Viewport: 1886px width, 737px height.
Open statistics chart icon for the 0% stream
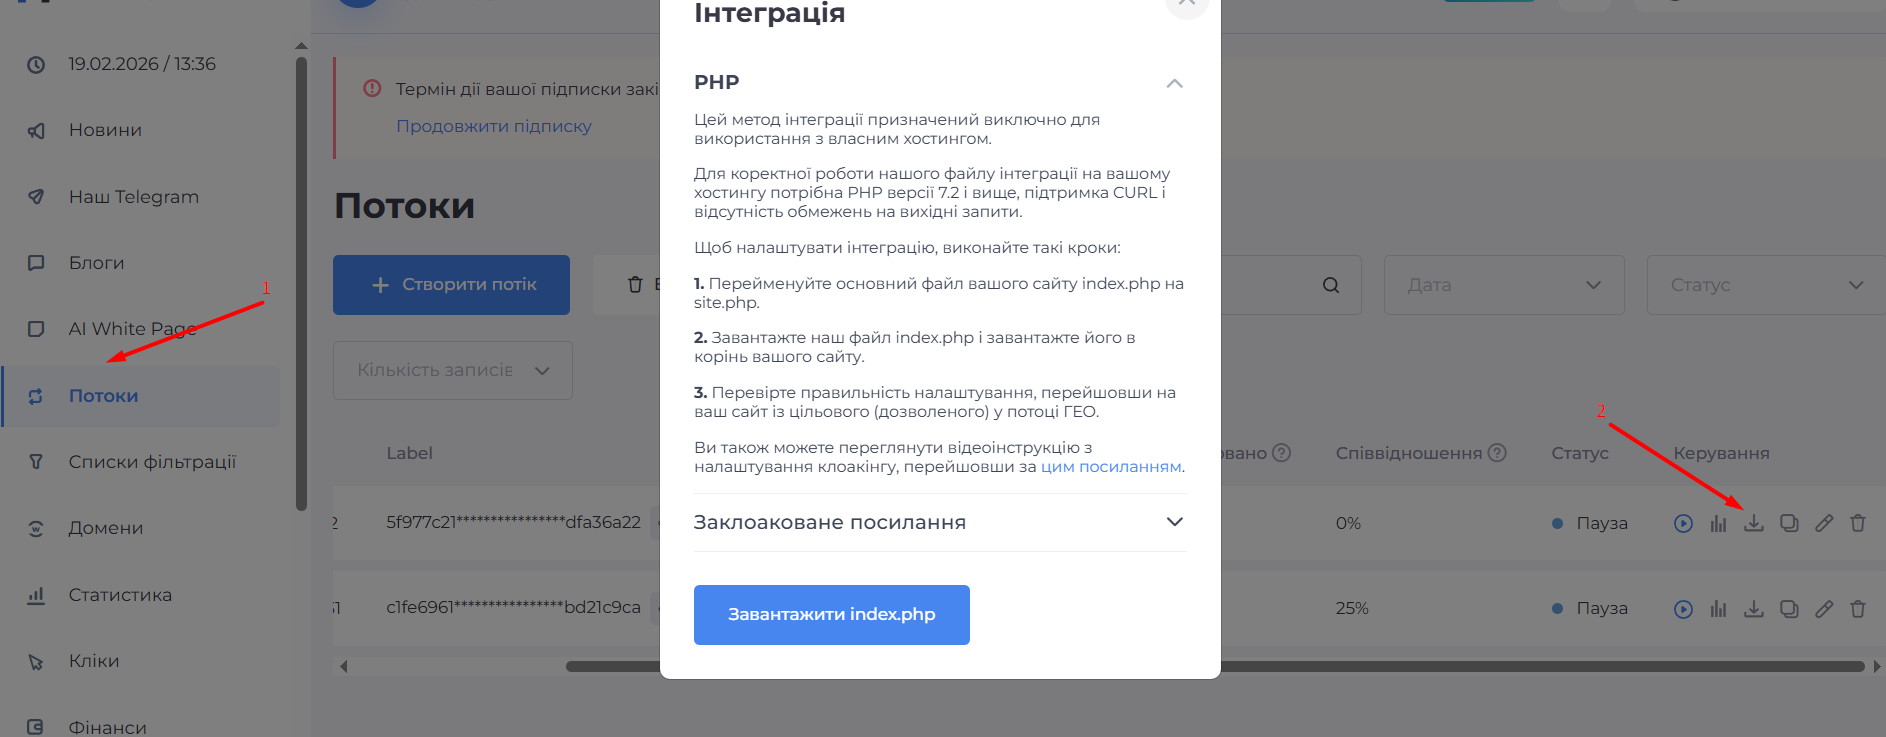[1719, 522]
